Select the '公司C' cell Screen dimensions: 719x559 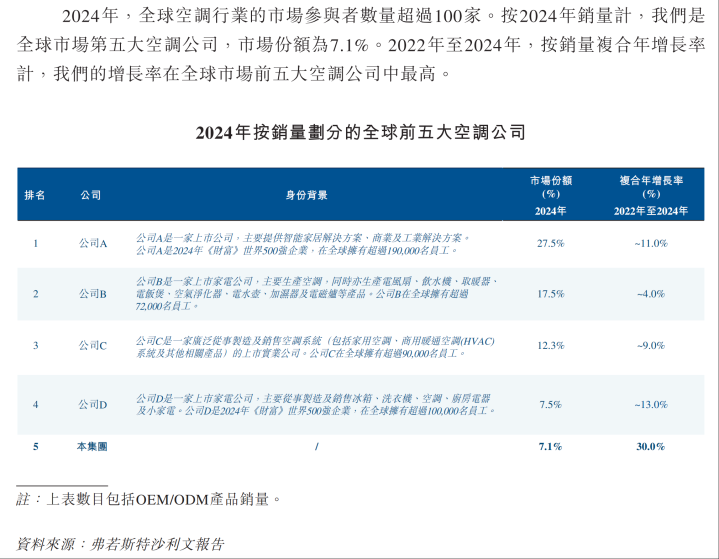(x=93, y=345)
